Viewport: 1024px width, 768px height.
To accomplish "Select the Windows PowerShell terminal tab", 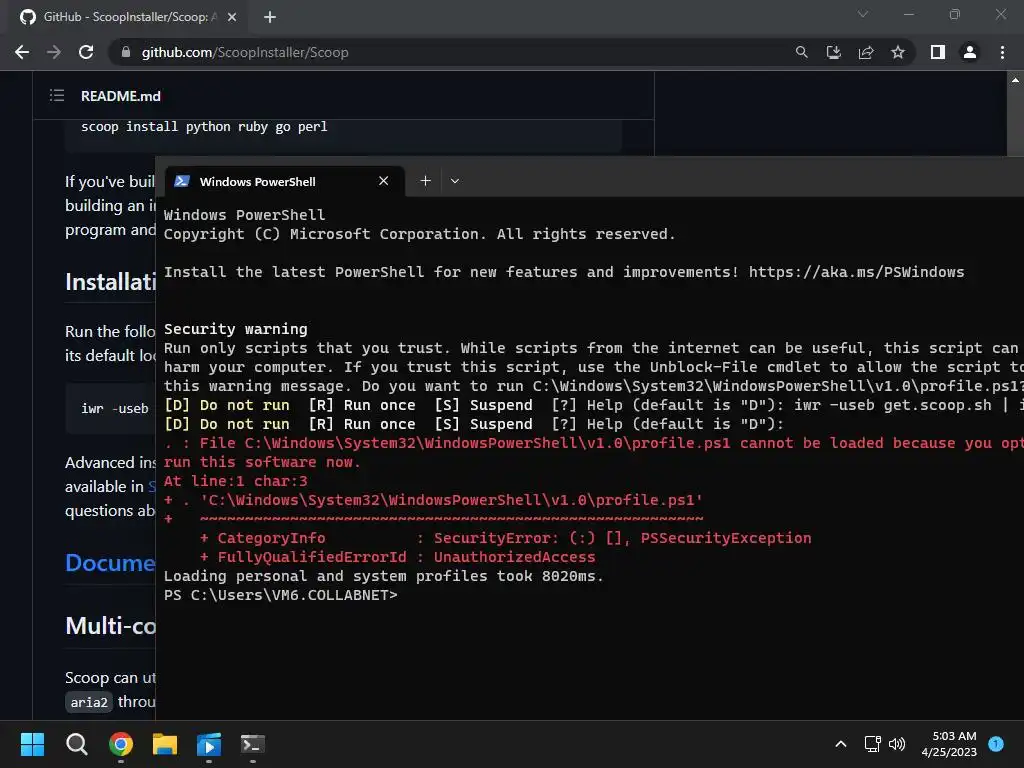I will (285, 181).
